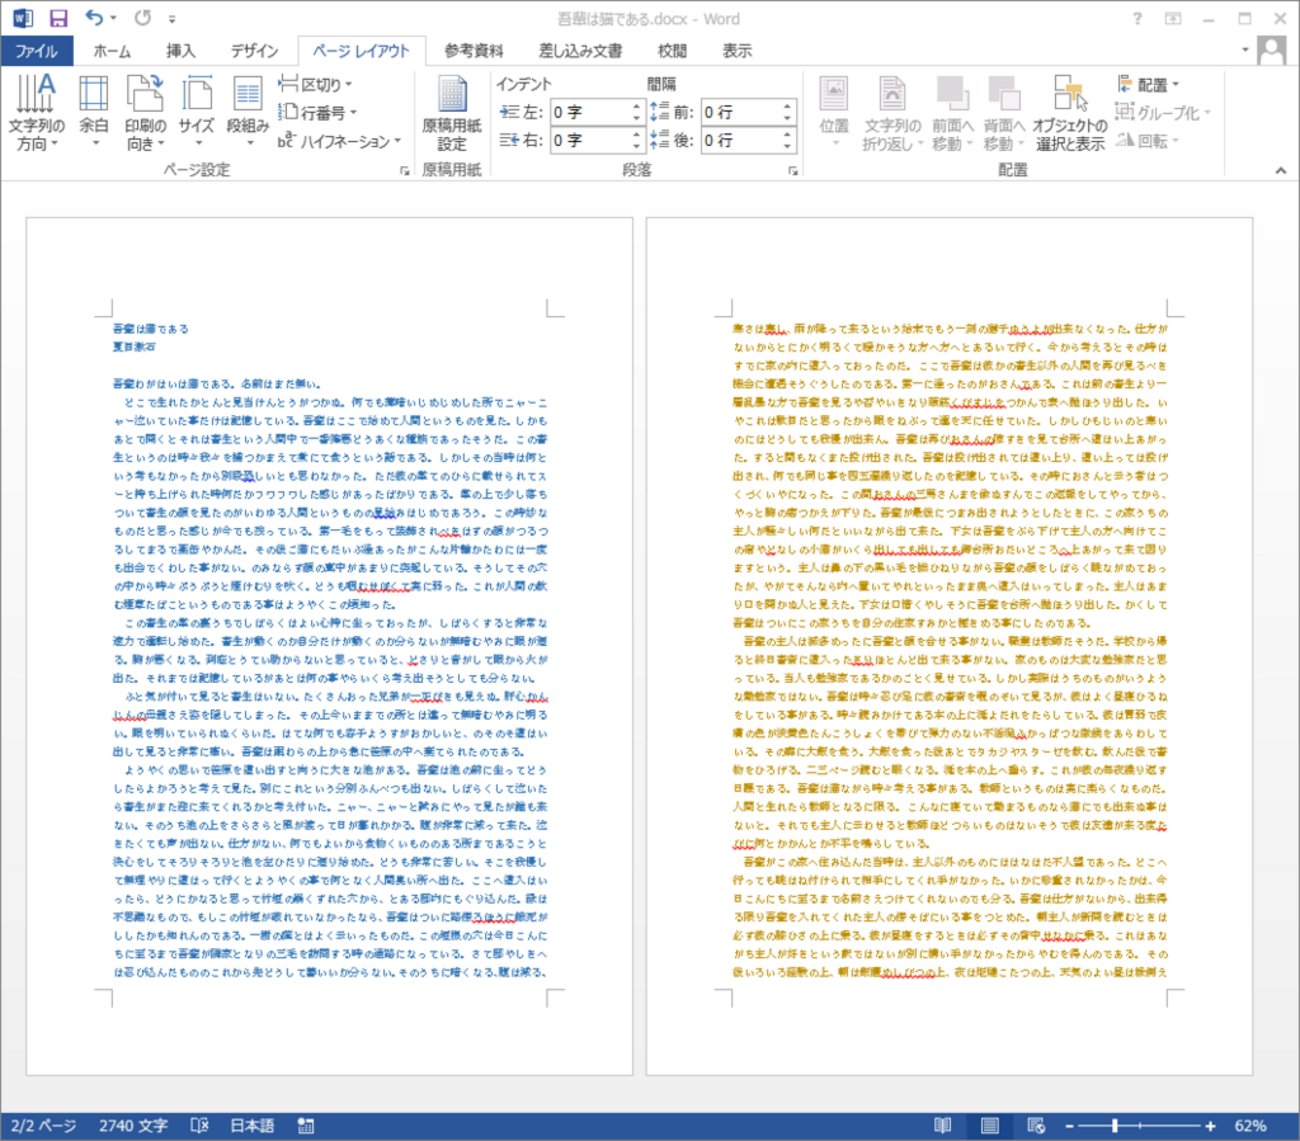This screenshot has height=1141, width=1300.
Task: Click the left indent input field
Action: pyautogui.click(x=585, y=111)
